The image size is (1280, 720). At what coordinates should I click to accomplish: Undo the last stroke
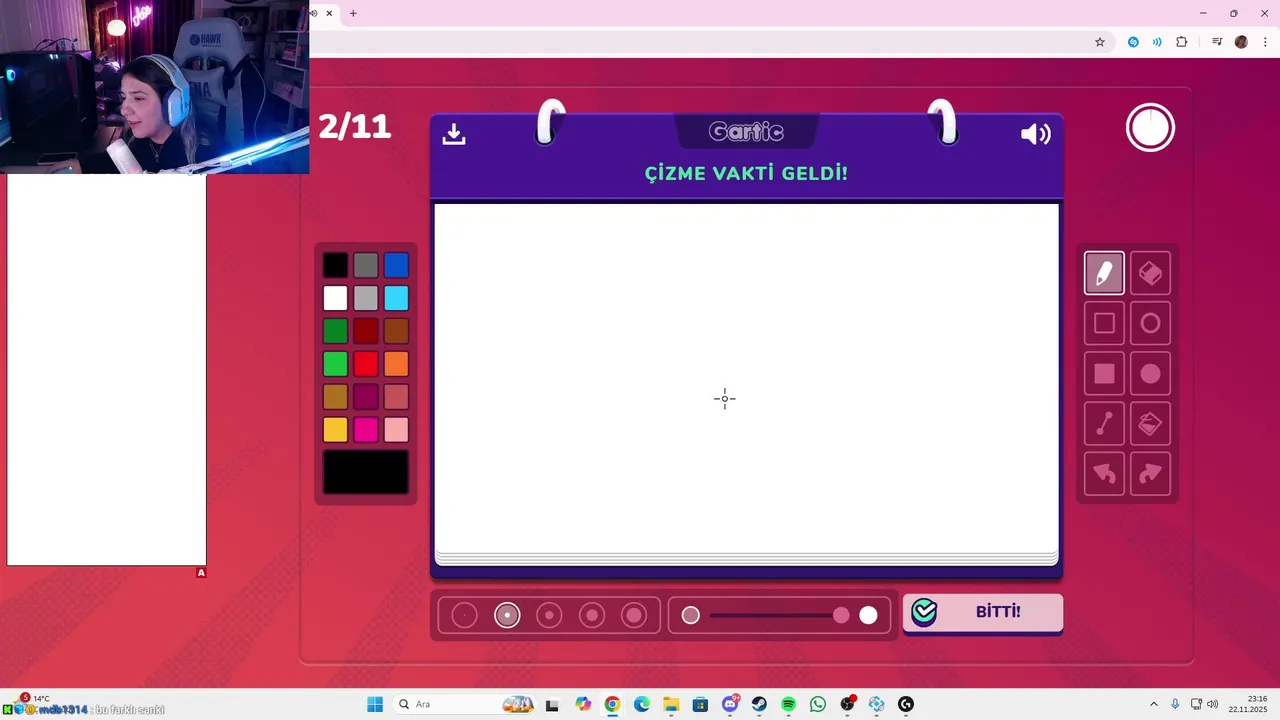pos(1104,474)
